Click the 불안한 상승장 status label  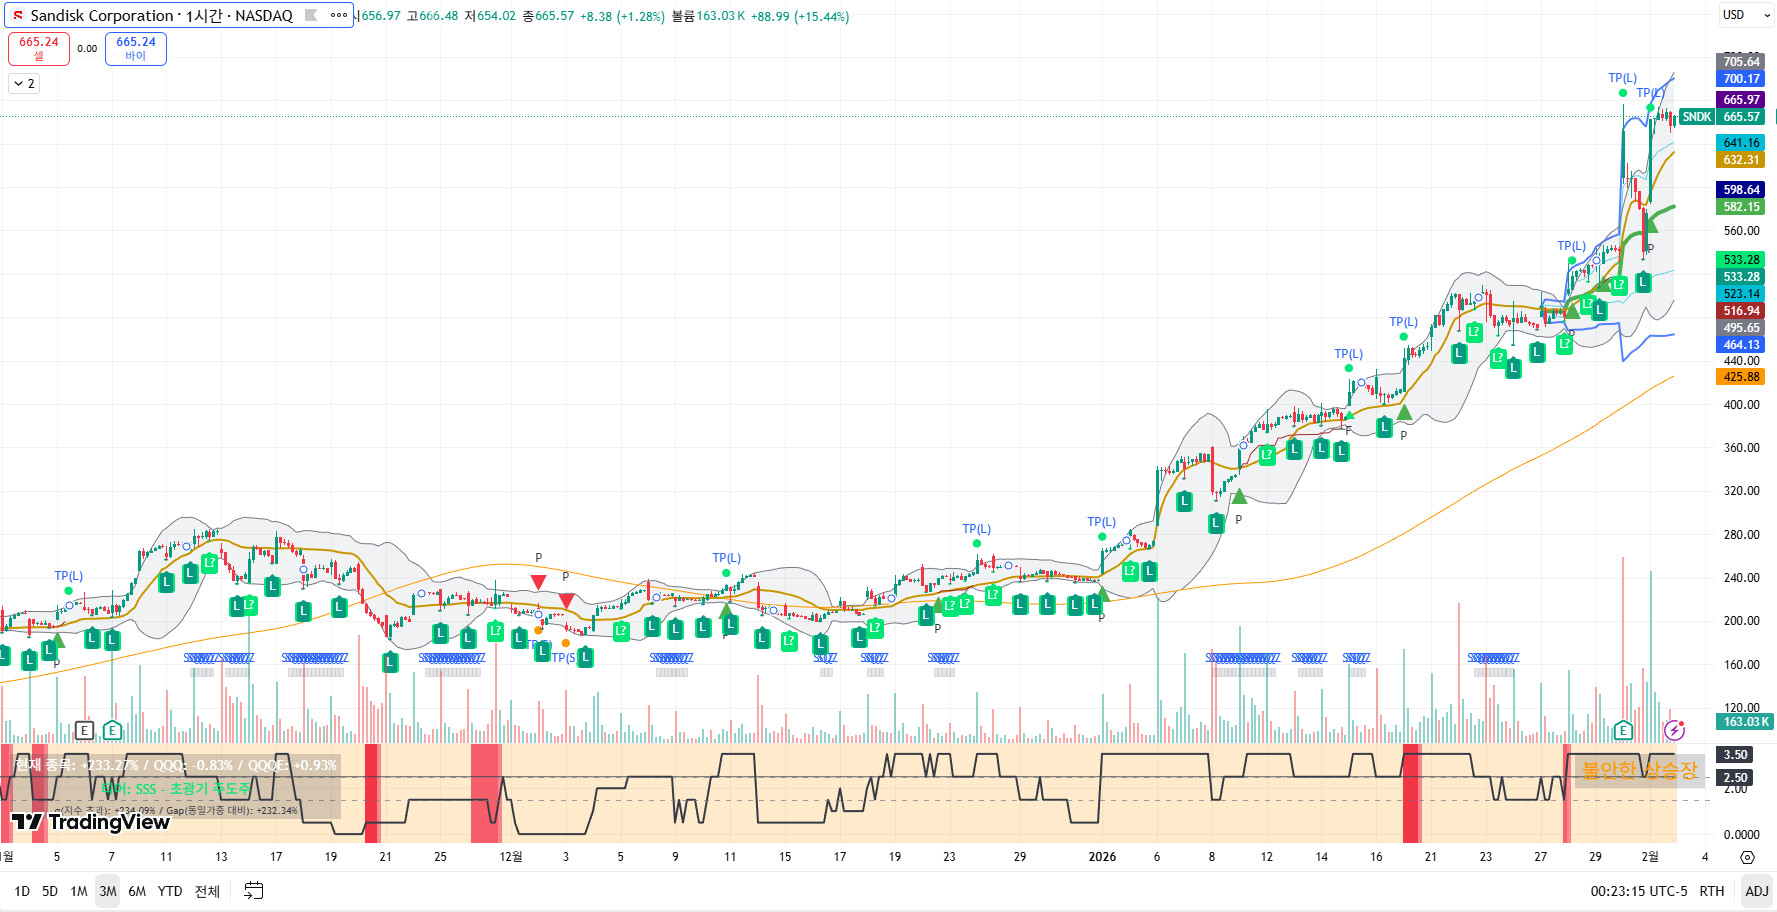1639,770
